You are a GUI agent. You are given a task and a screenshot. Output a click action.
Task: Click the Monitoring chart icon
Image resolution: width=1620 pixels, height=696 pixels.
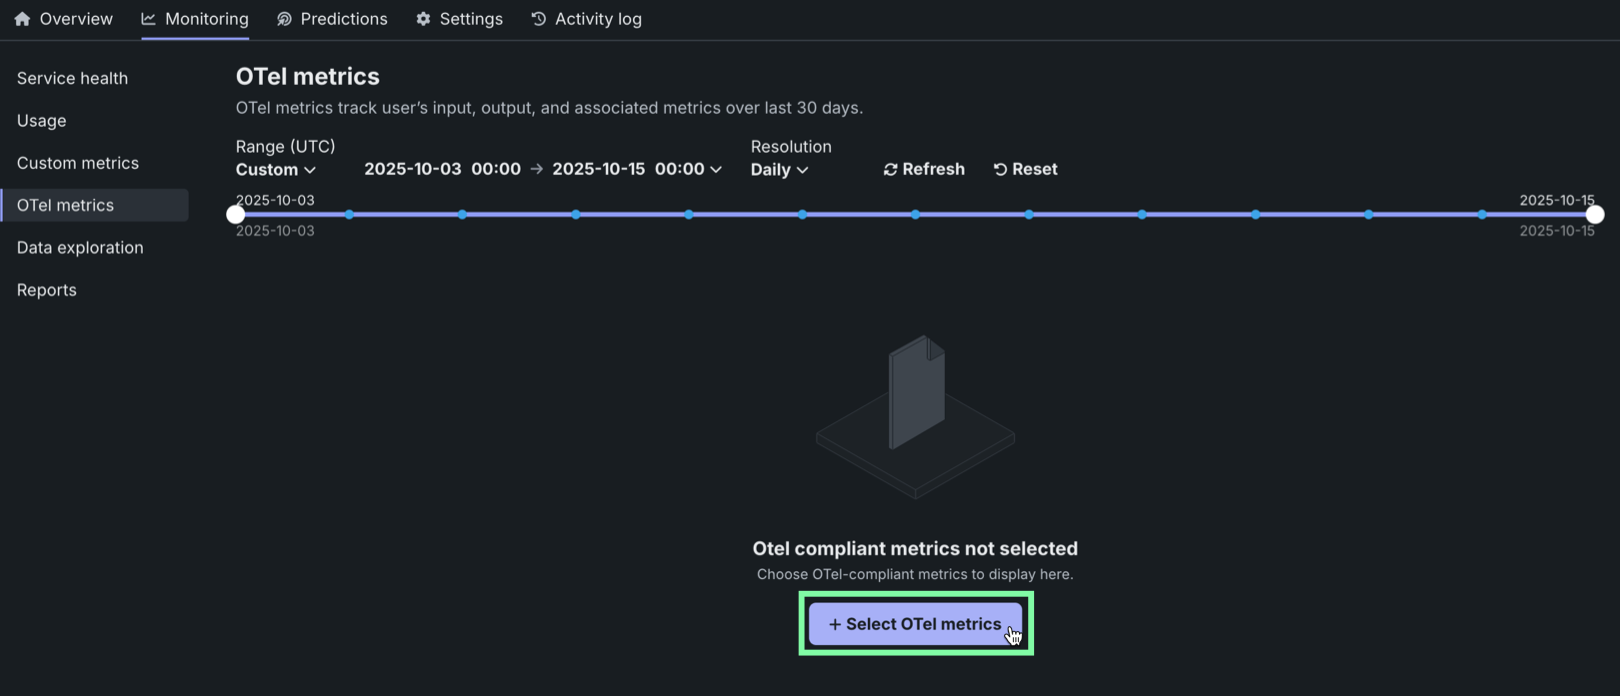[x=149, y=19]
